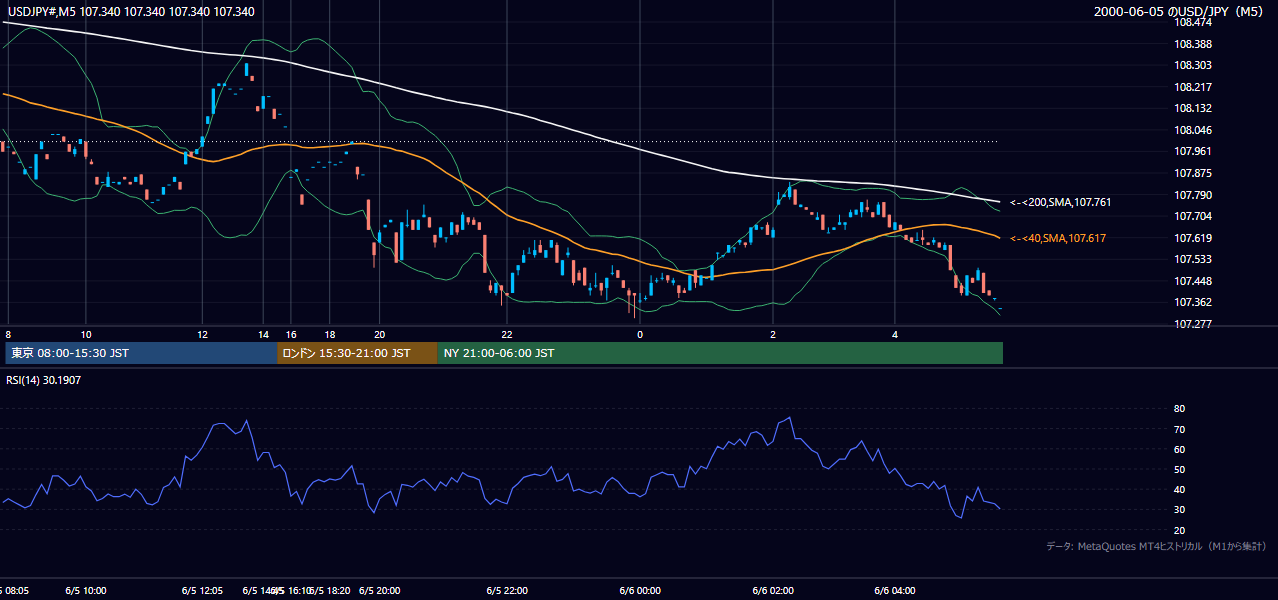The width and height of the screenshot is (1278, 600).
Task: Click RSI scale value 40
Action: 1179,490
